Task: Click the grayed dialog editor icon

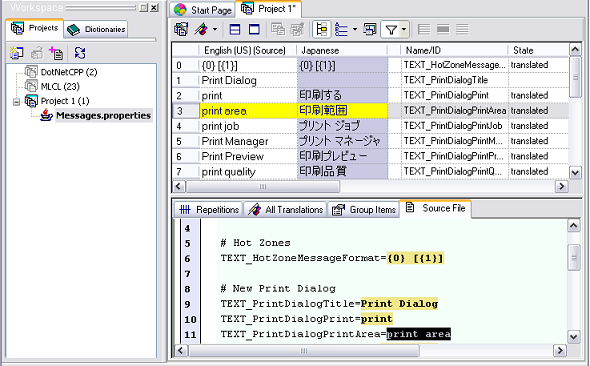Action: click(x=278, y=29)
